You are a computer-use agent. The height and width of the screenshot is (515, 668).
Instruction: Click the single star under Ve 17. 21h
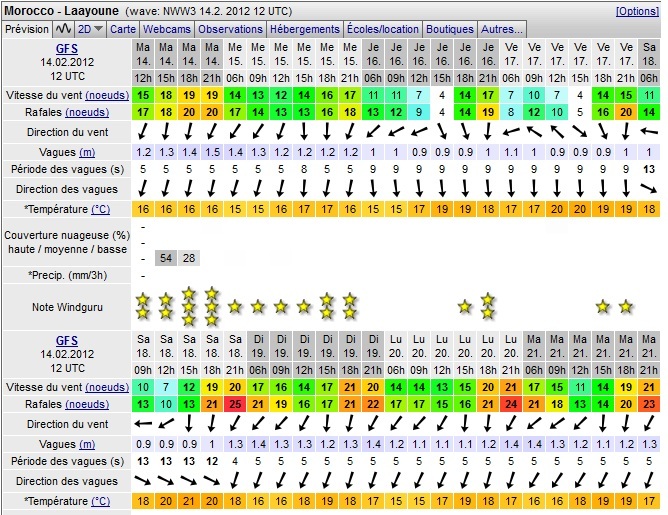point(626,307)
